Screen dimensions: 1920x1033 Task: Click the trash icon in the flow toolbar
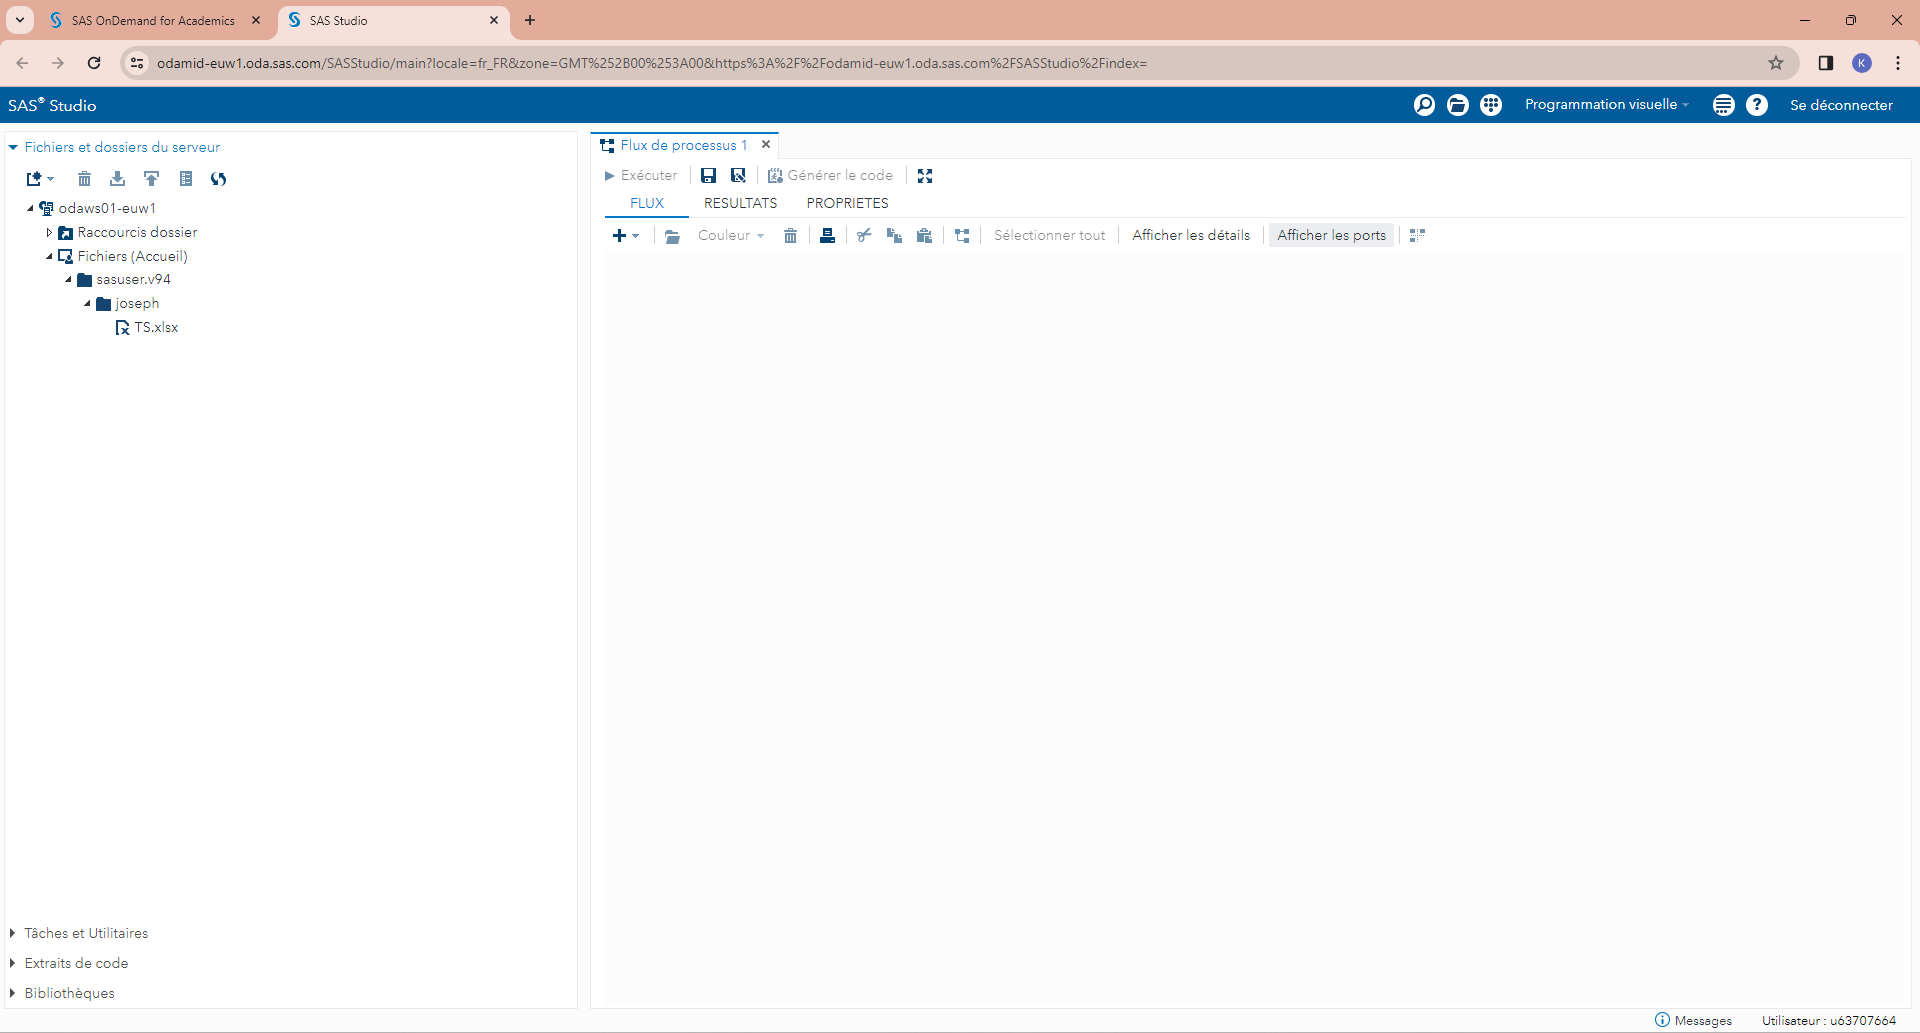790,235
